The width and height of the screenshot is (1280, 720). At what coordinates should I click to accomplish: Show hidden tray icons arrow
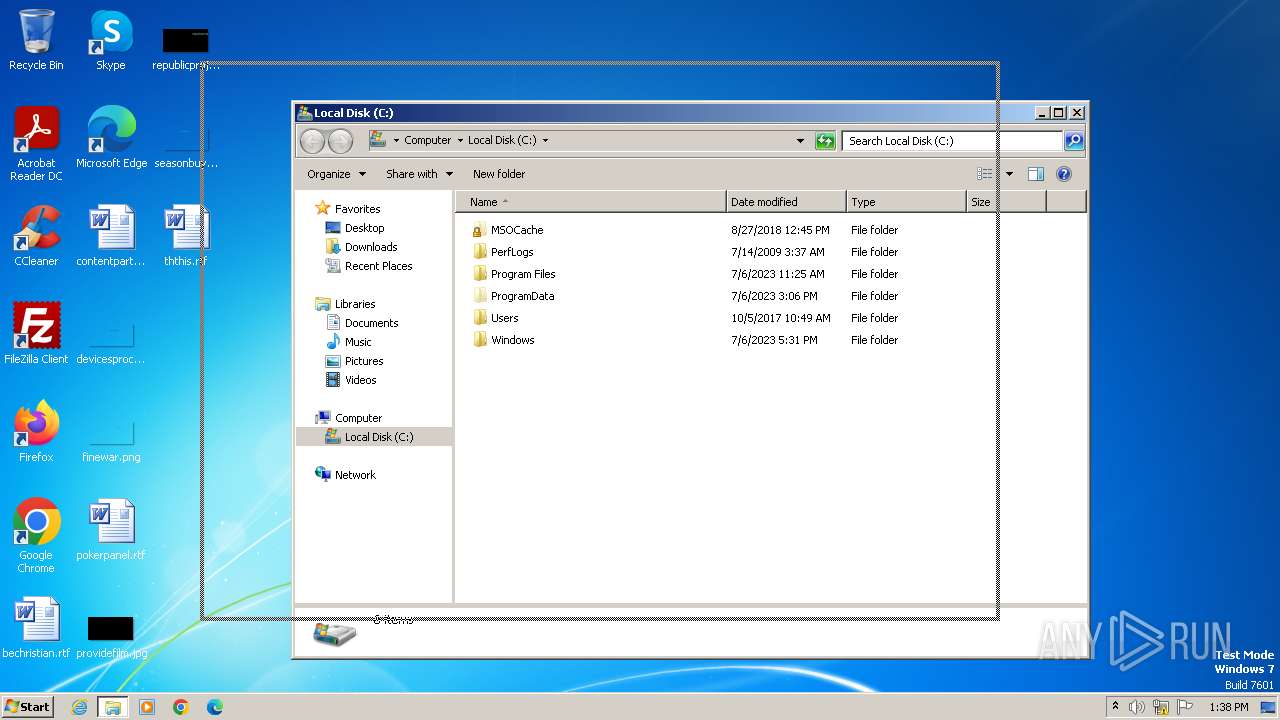[x=1115, y=707]
